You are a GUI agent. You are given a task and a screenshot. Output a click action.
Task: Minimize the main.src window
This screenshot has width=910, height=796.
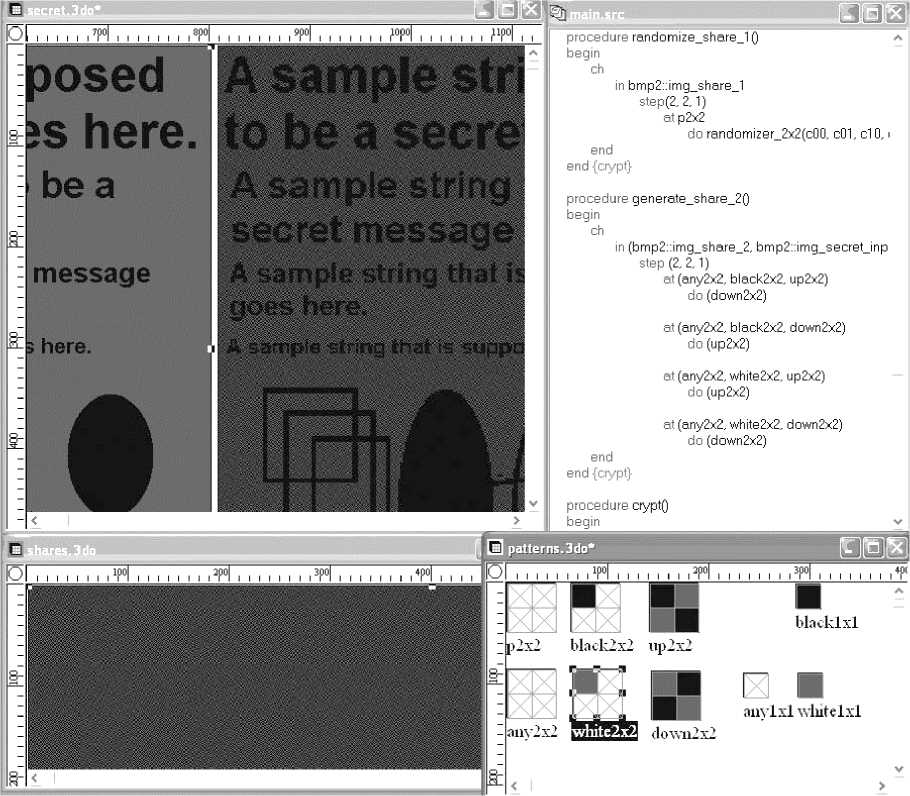pos(849,13)
